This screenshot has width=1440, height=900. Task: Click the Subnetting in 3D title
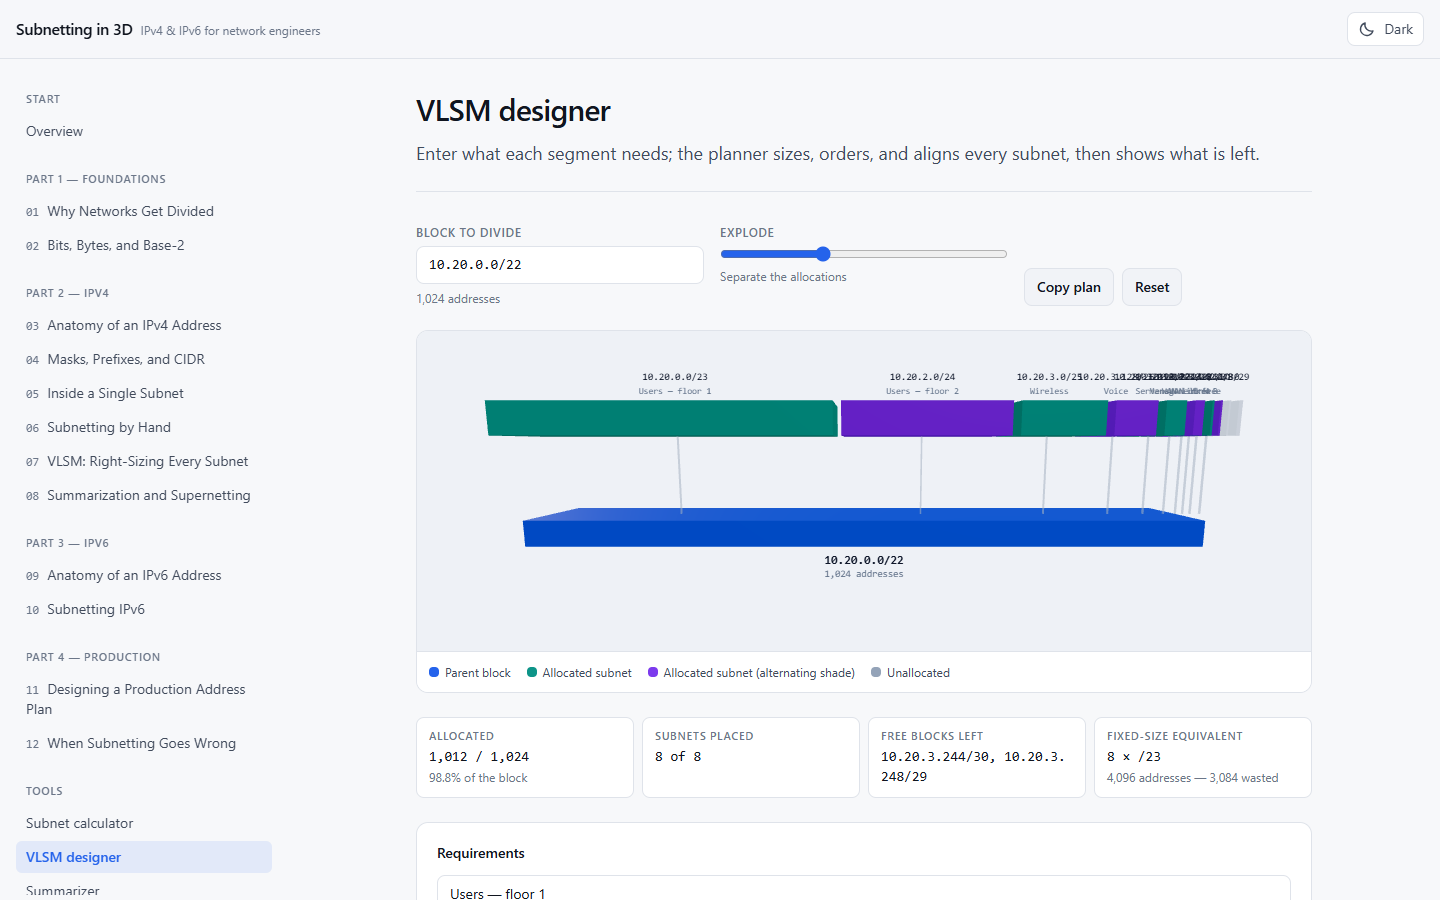click(x=74, y=30)
